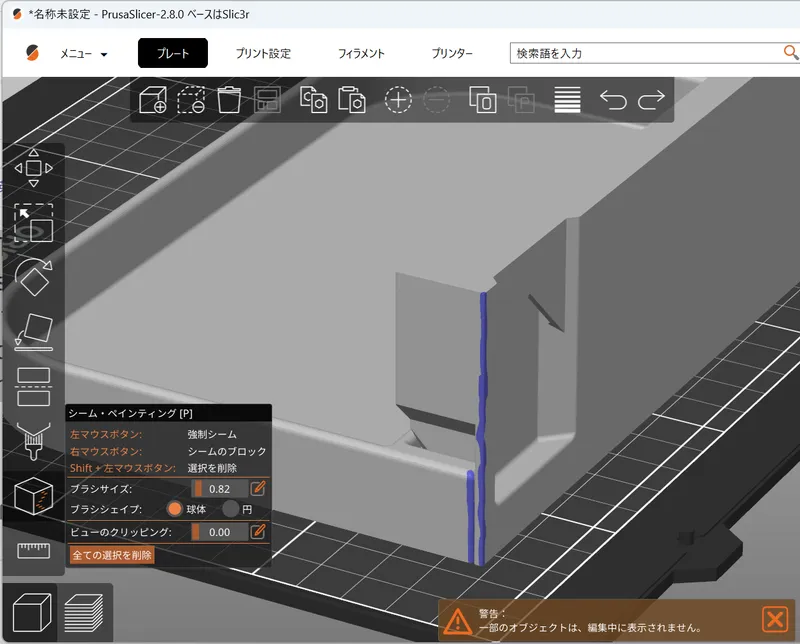Select the 球体 brush shape
Screen dimensions: 800x644
tap(175, 509)
